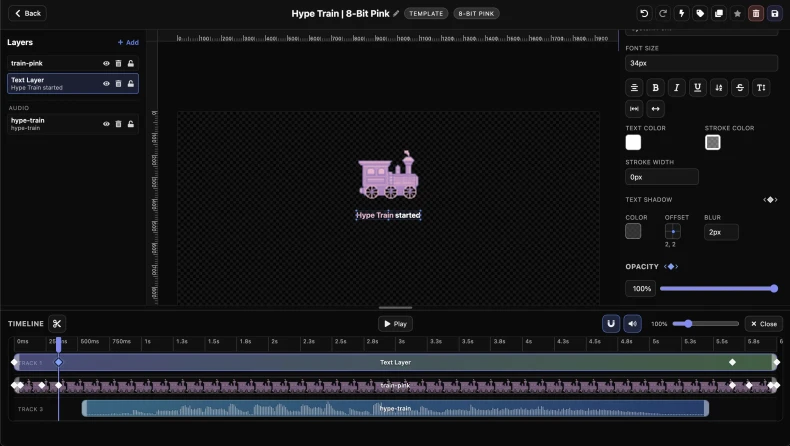Viewport: 790px width, 446px height.
Task: Click the undo arrow icon
Action: [x=644, y=14]
